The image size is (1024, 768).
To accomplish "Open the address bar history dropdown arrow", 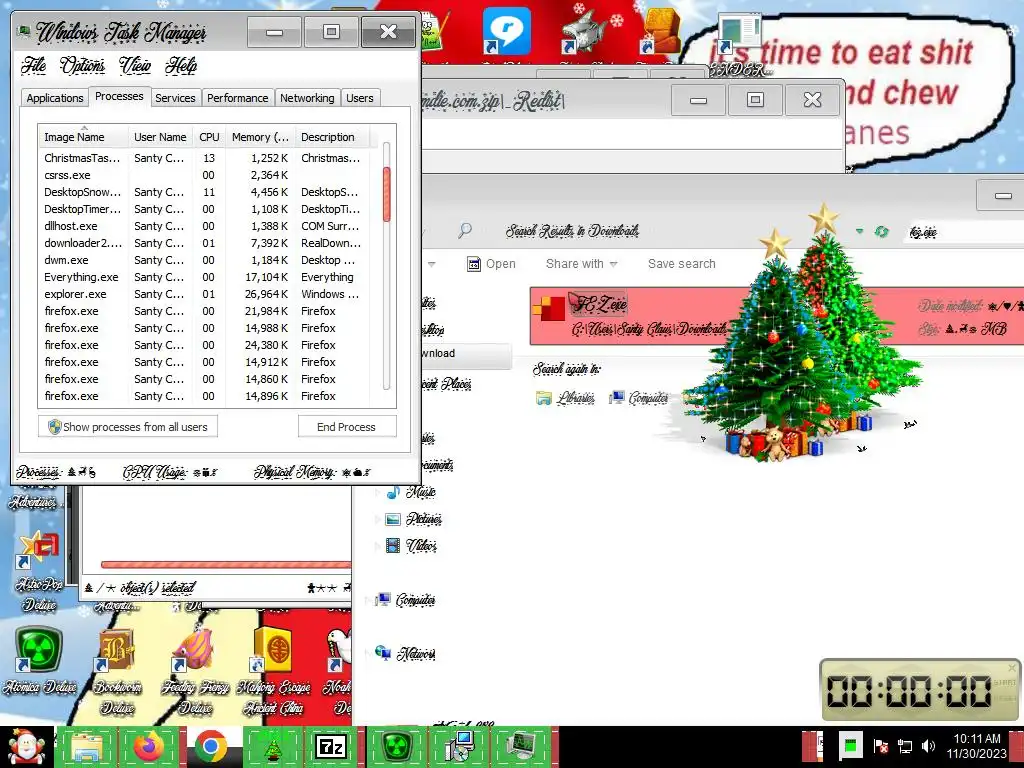I will point(859,231).
